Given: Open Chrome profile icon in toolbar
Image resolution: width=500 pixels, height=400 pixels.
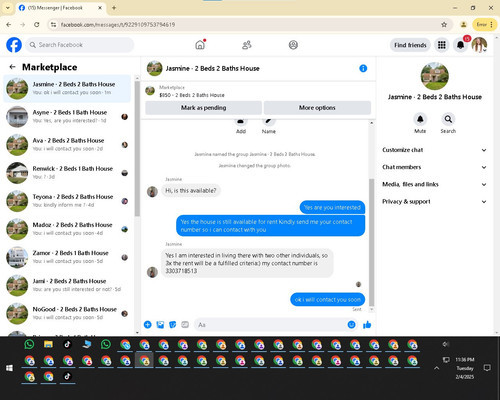Looking at the screenshot, I should 463,24.
